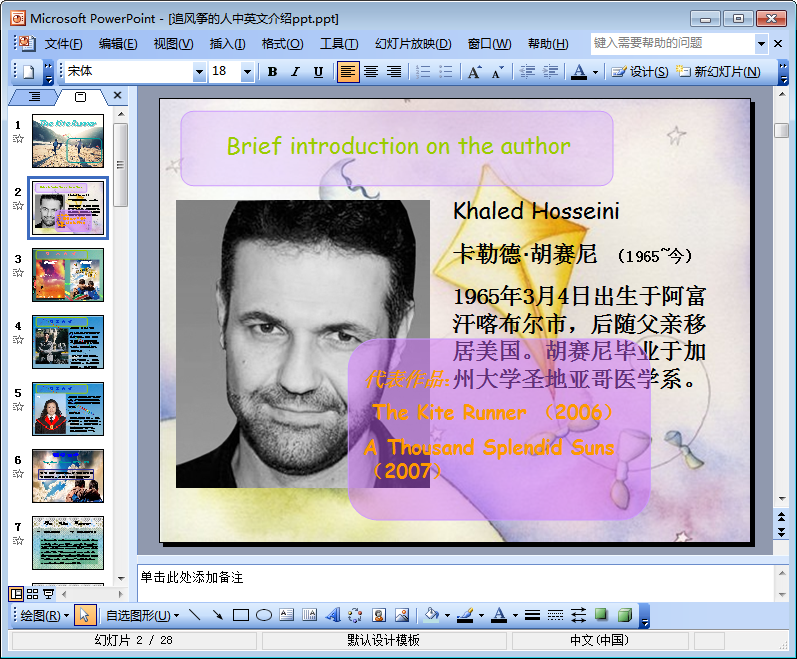Select the Oval drawing tool
The height and width of the screenshot is (659, 797).
(x=263, y=615)
